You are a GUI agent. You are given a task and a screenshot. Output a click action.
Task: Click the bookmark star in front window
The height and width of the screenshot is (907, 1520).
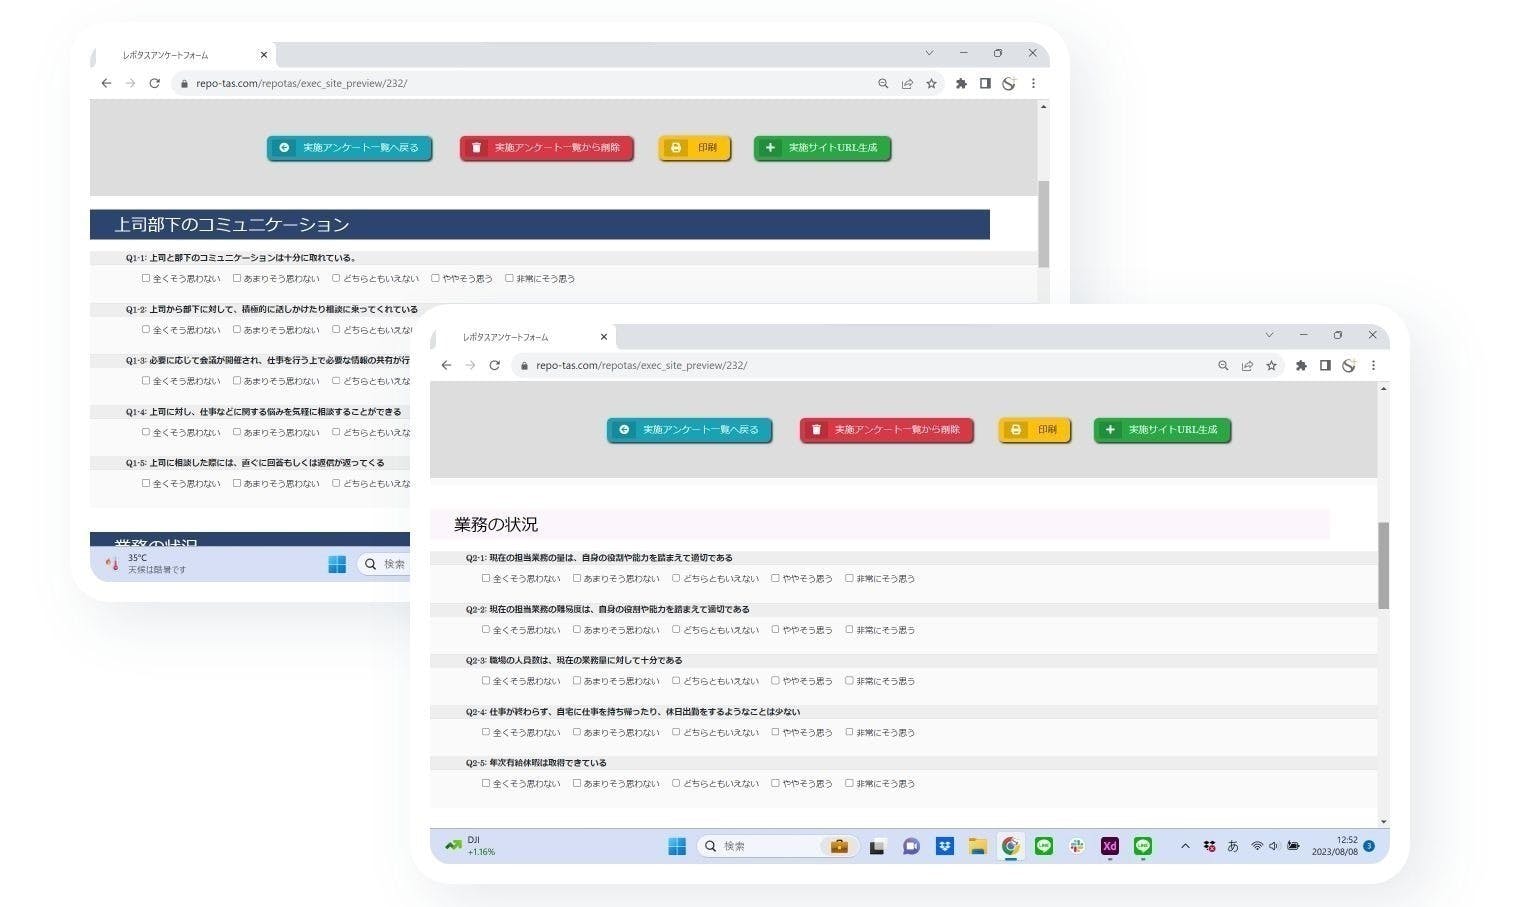coord(1271,366)
